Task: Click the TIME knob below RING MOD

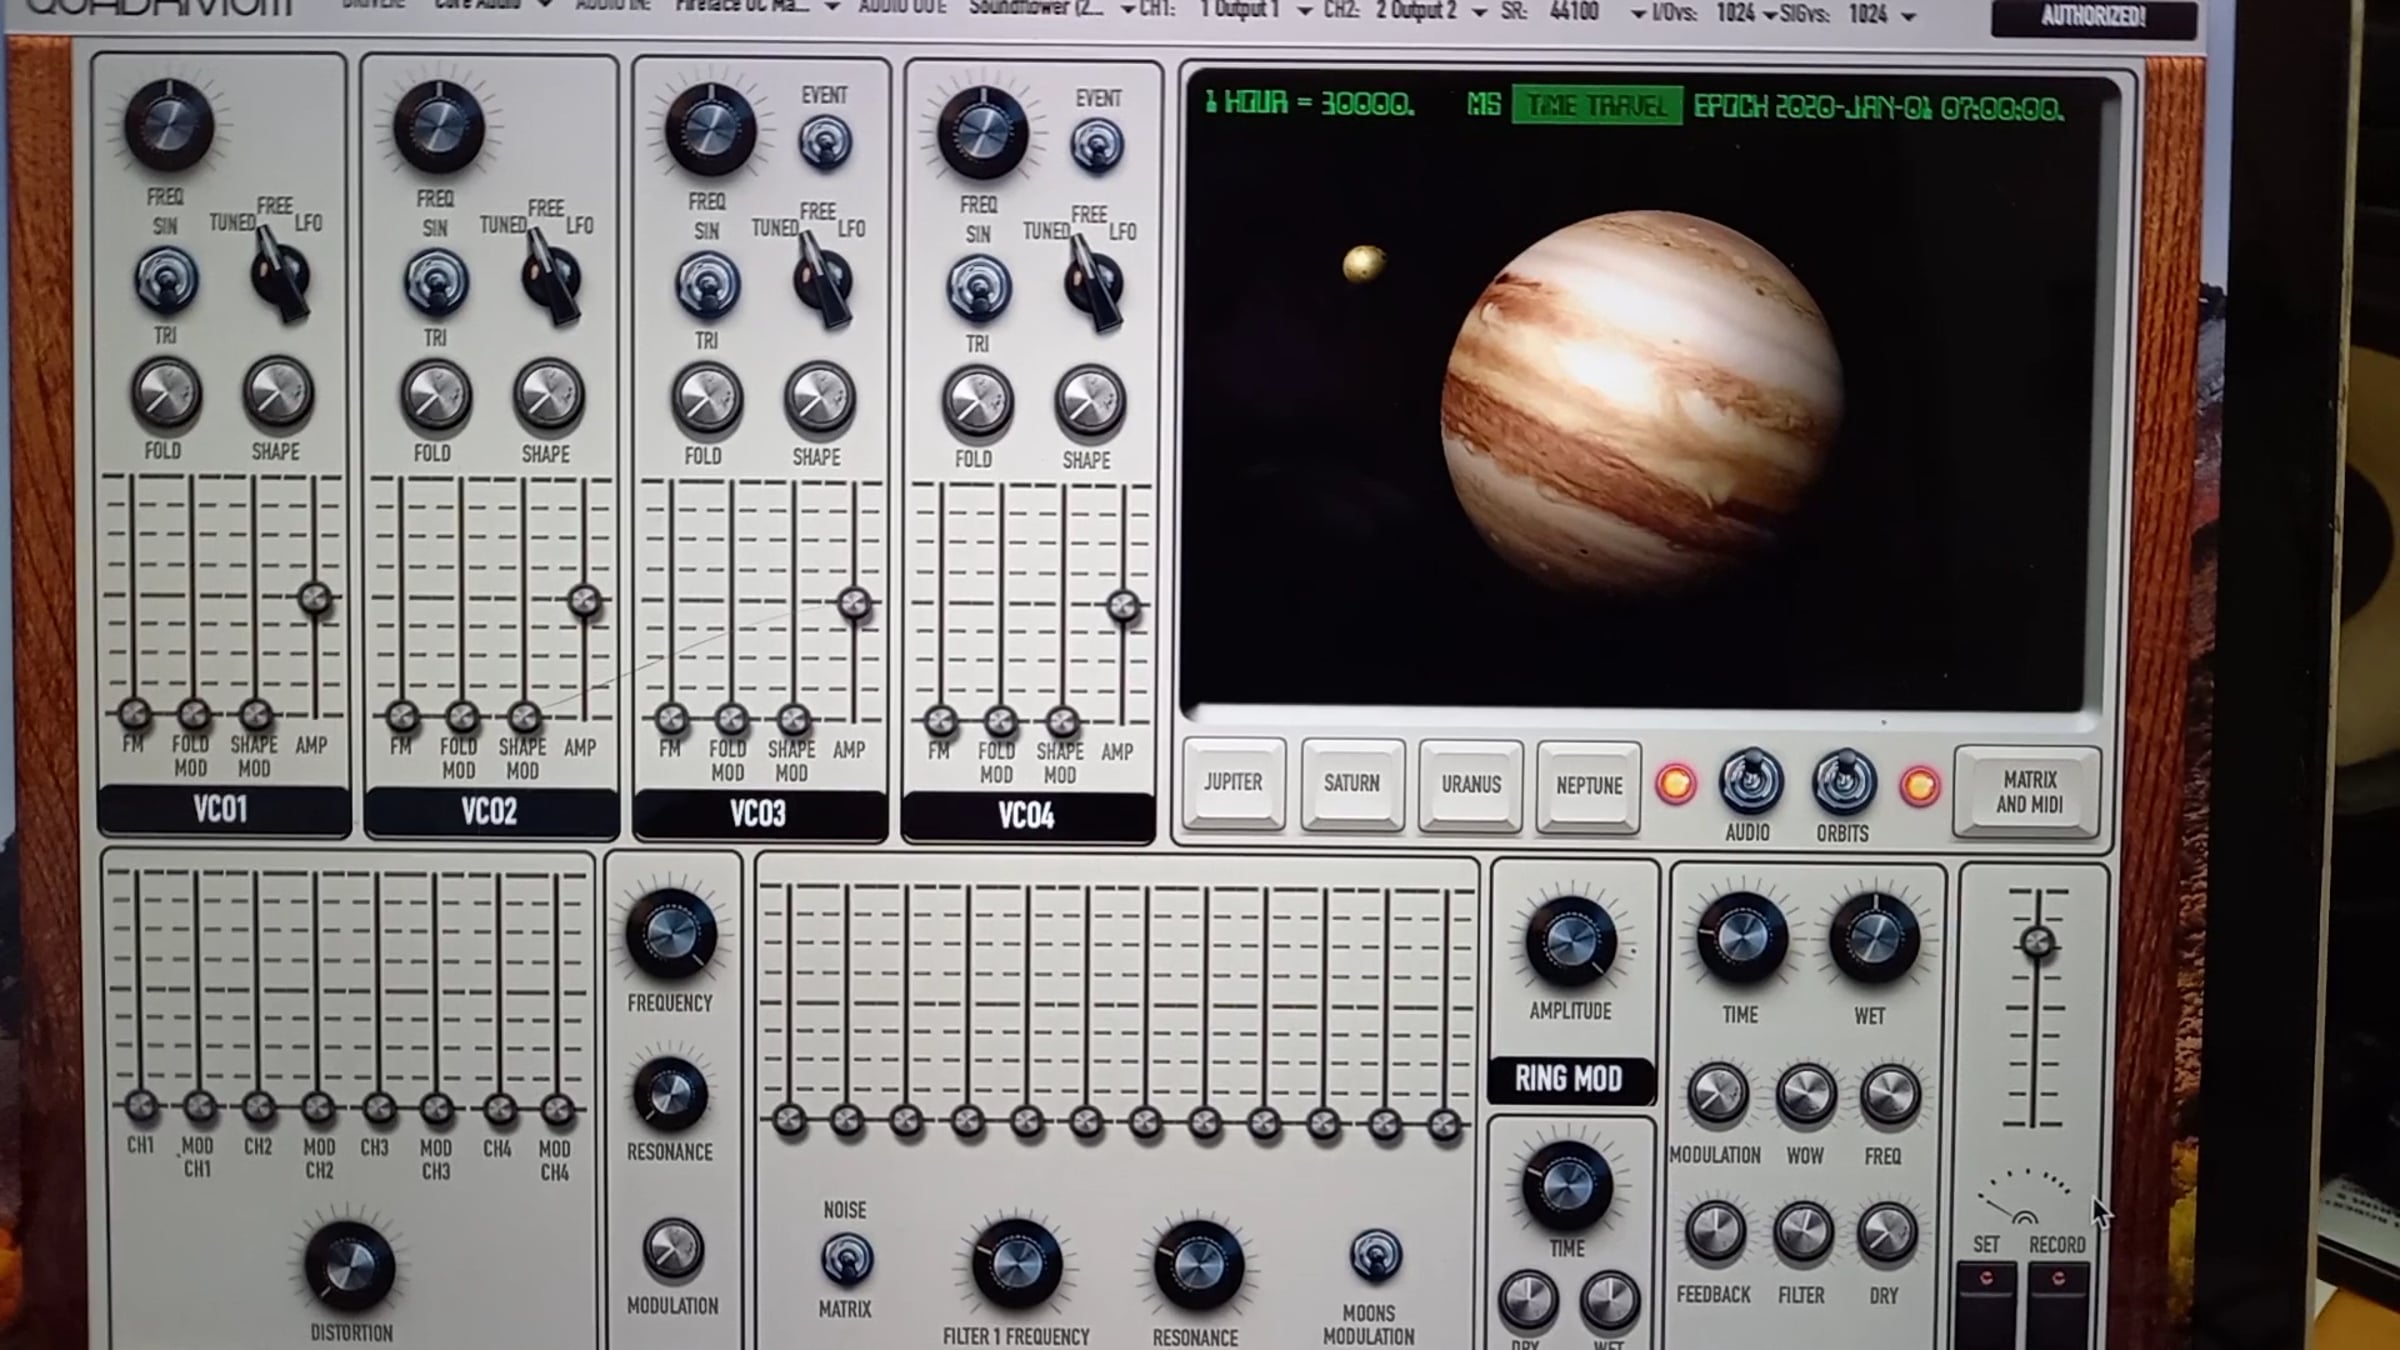Action: (1567, 1186)
